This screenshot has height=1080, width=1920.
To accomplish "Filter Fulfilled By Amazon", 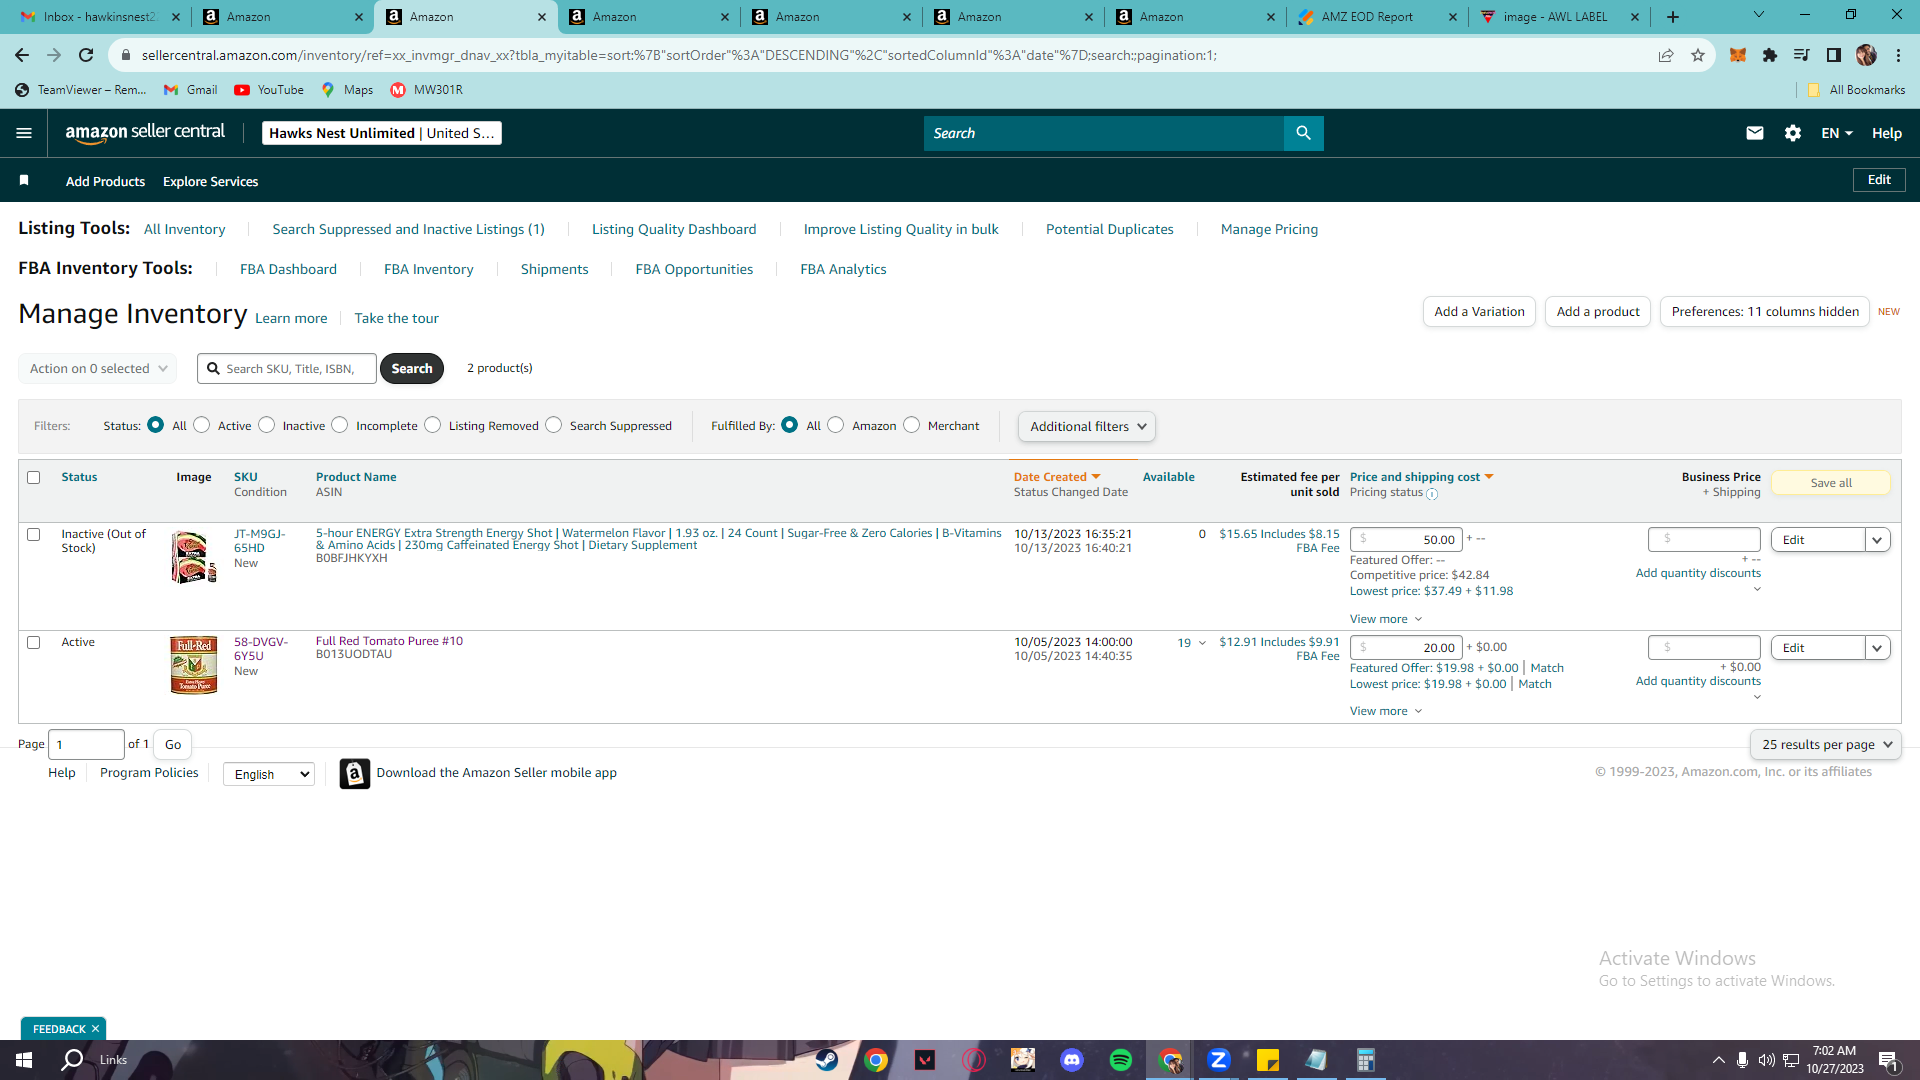I will pos(836,425).
